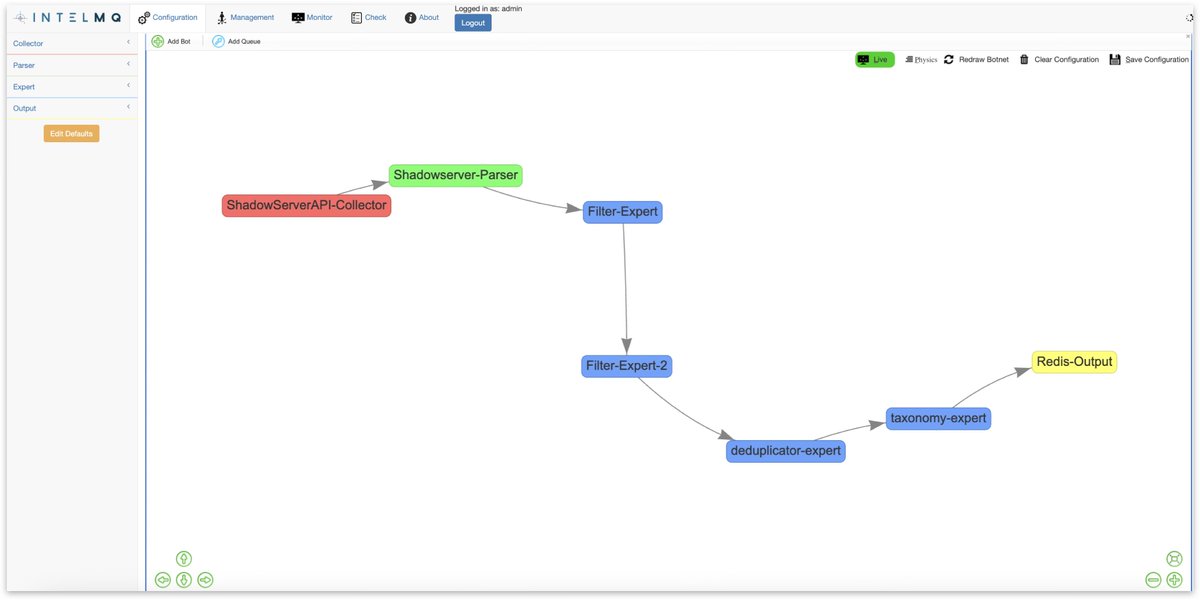1200x600 pixels.
Task: Click the Clear Configuration trash icon
Action: [x=1024, y=60]
